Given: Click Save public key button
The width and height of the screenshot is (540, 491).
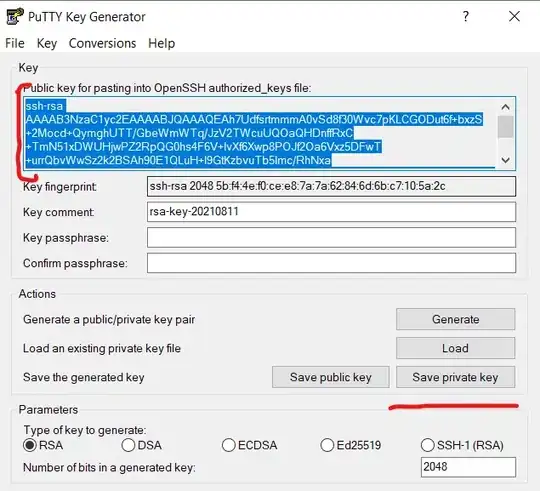Looking at the screenshot, I should (x=331, y=377).
